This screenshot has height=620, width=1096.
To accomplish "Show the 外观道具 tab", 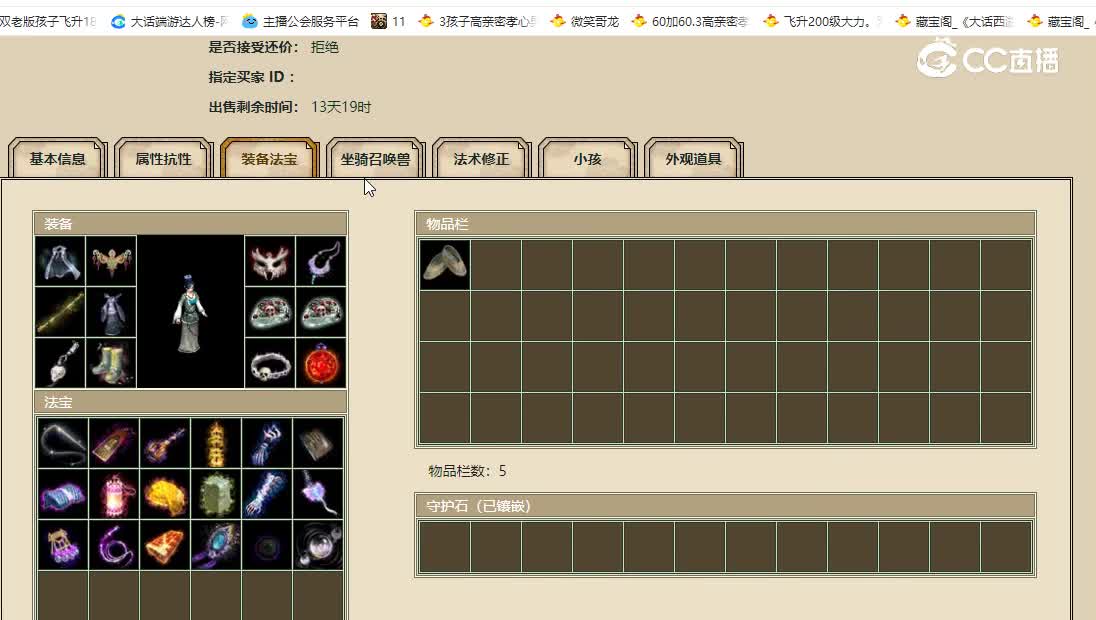I will click(x=693, y=159).
